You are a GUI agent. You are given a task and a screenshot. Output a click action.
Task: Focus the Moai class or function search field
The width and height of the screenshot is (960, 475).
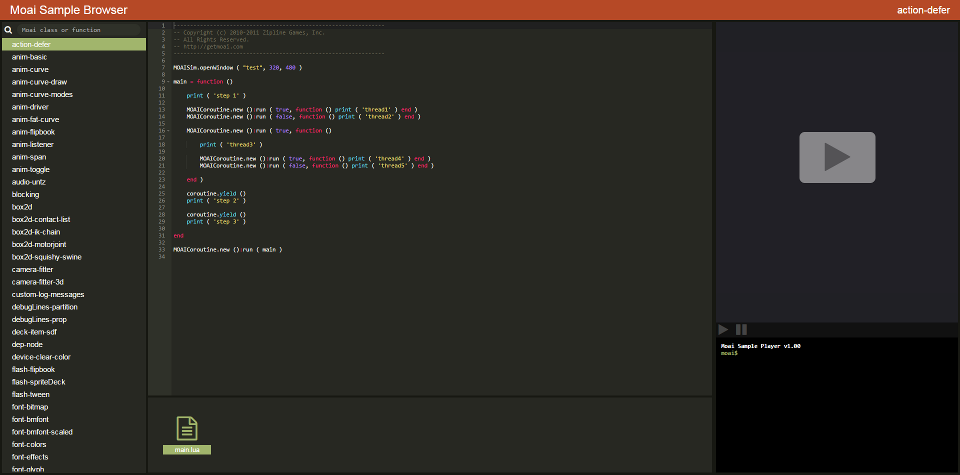click(80, 29)
